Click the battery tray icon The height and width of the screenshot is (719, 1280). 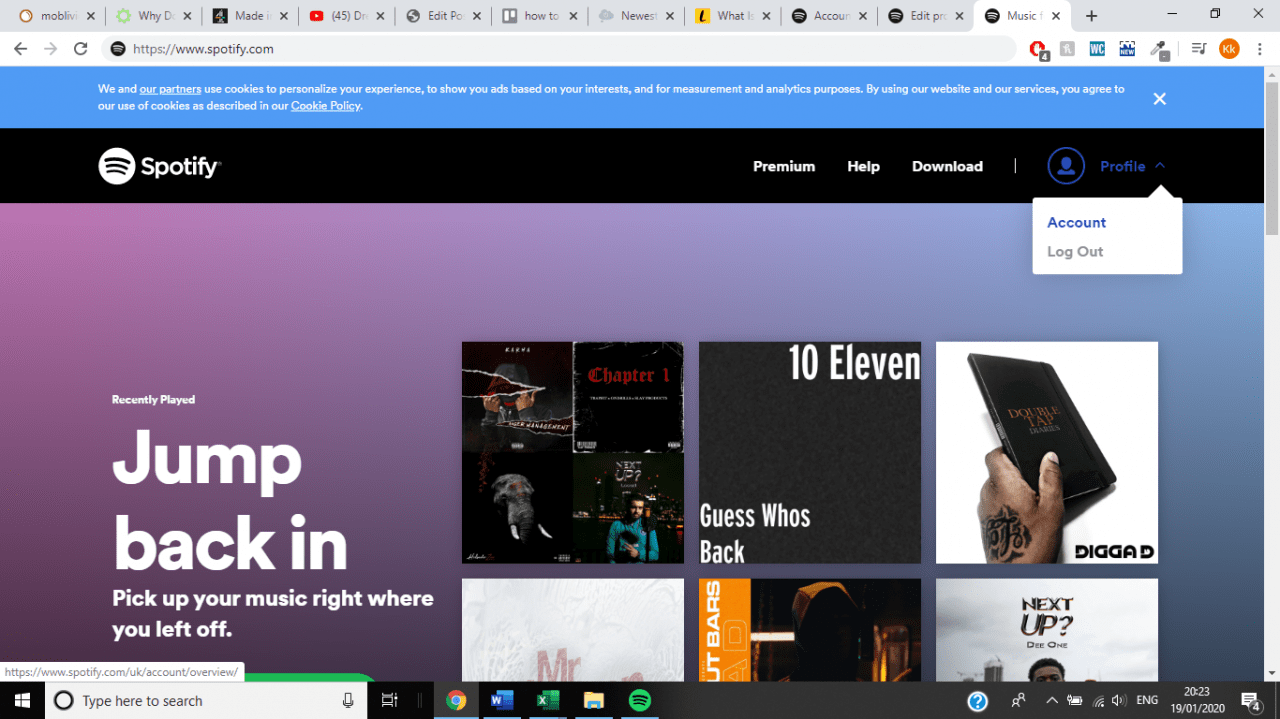point(1076,700)
